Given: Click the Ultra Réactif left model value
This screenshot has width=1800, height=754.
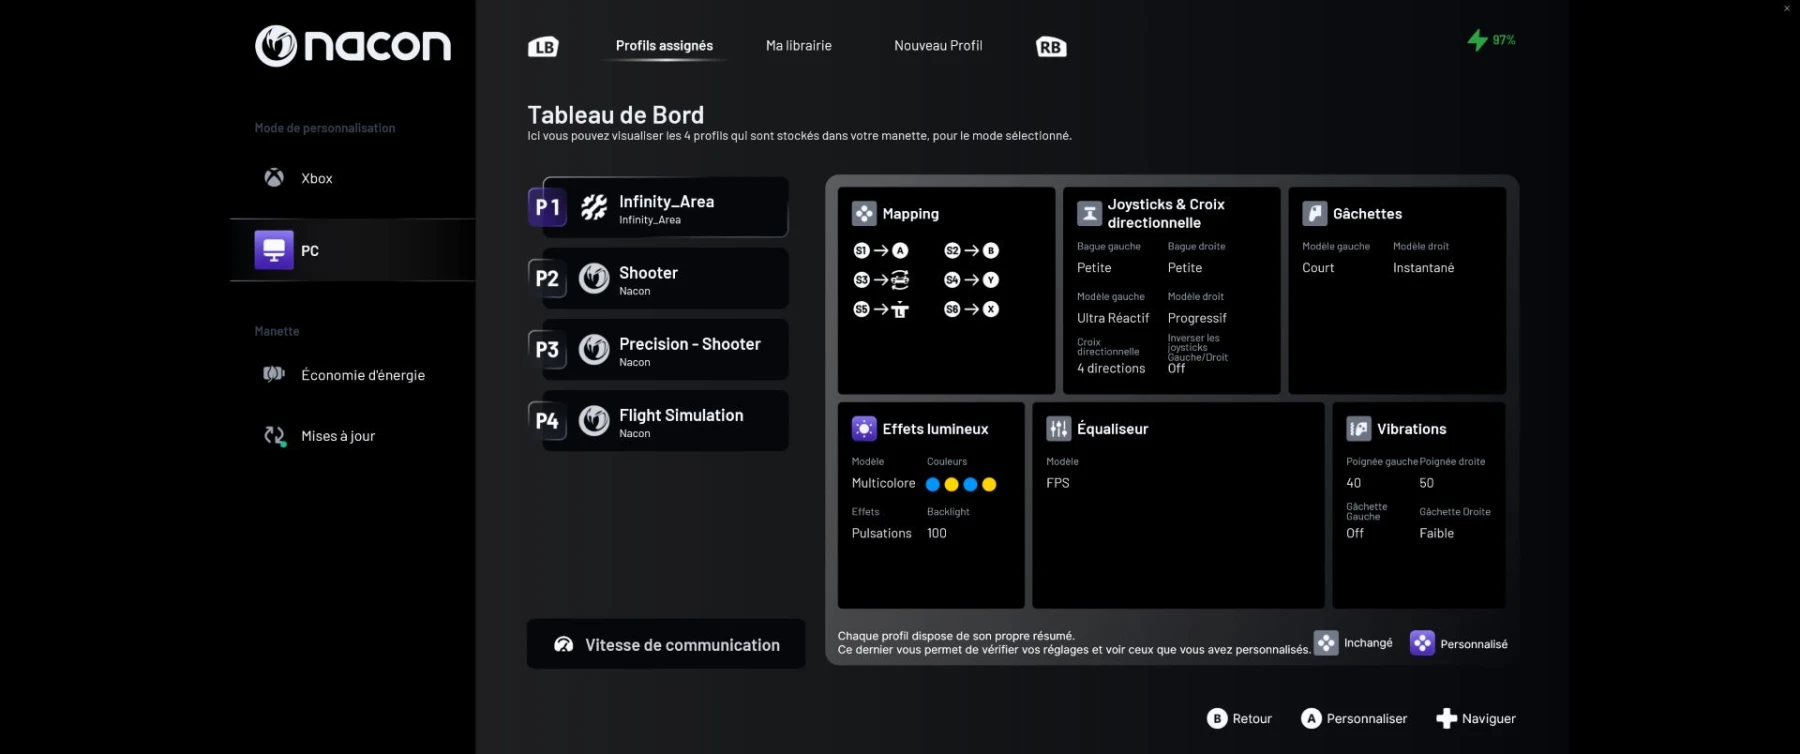Looking at the screenshot, I should pyautogui.click(x=1113, y=318).
